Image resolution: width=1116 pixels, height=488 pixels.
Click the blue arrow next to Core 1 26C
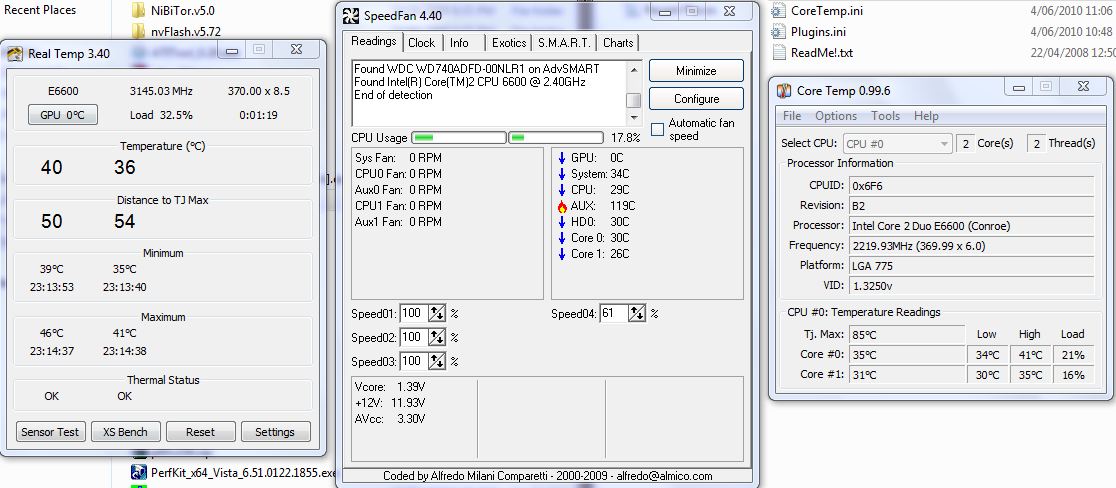562,254
